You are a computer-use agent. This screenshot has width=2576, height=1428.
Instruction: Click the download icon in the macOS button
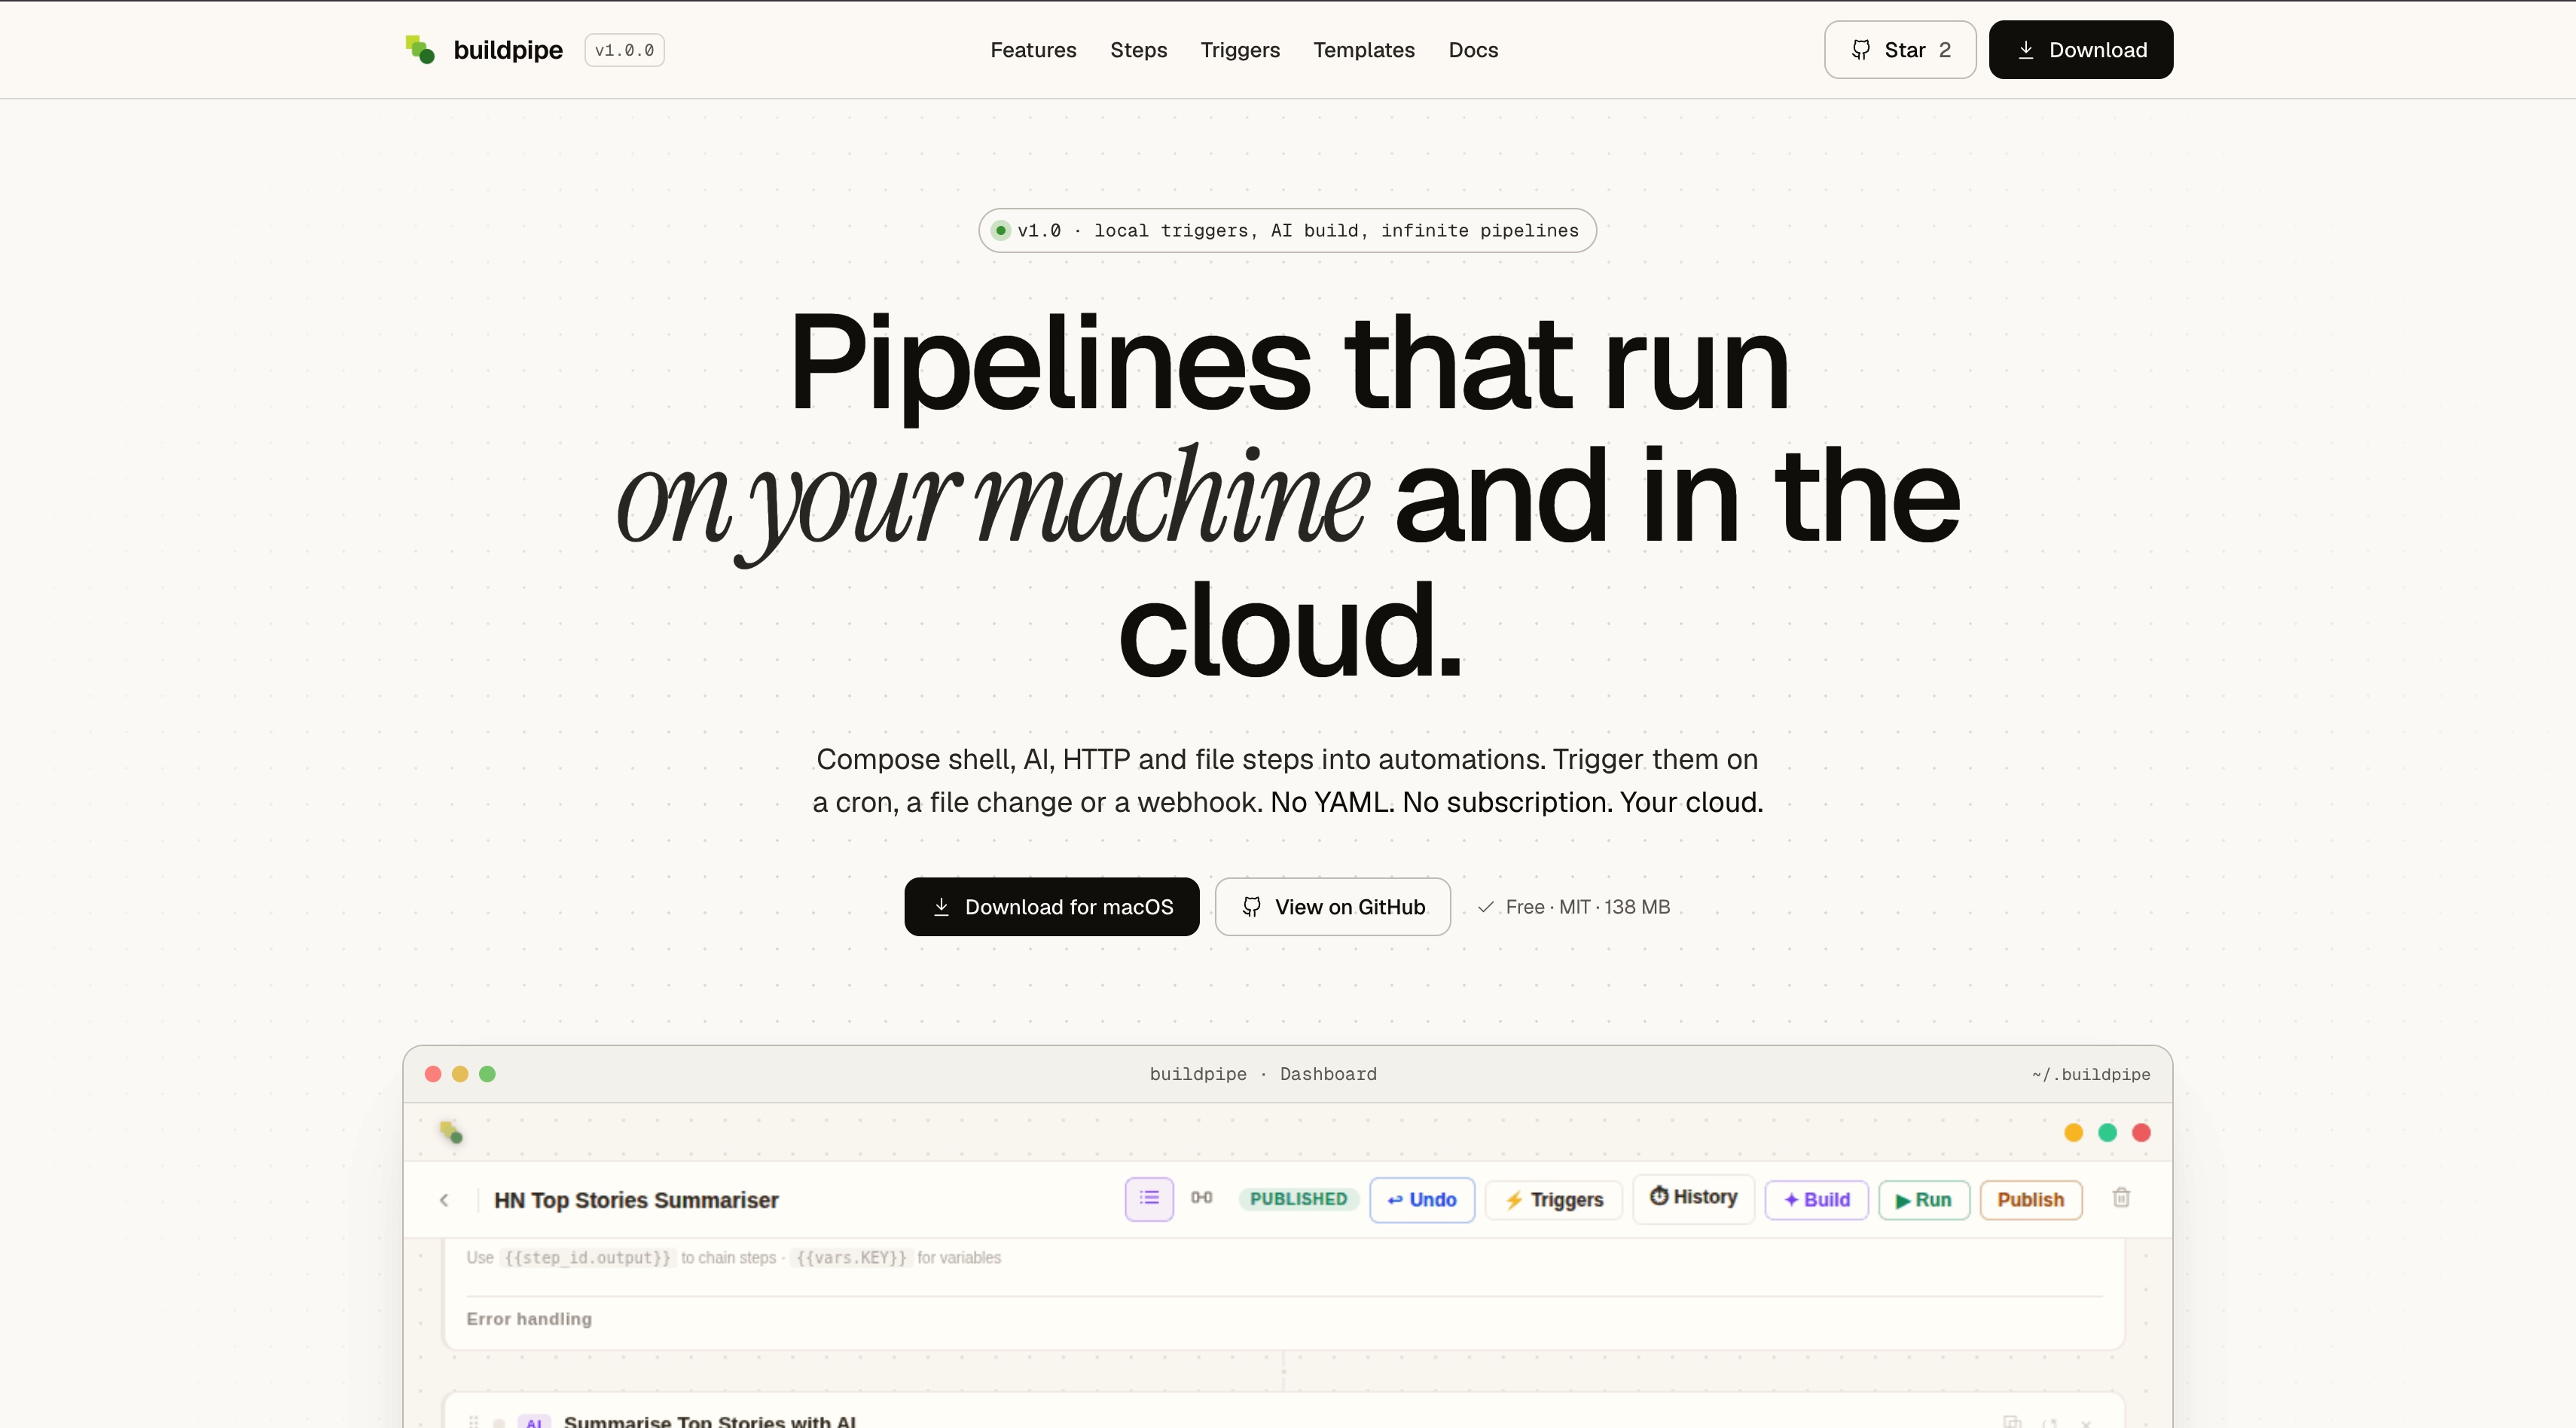pos(941,907)
